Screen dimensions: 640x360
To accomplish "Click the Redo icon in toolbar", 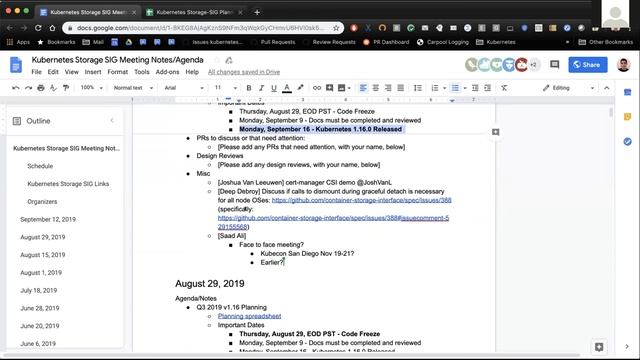I will (29, 88).
